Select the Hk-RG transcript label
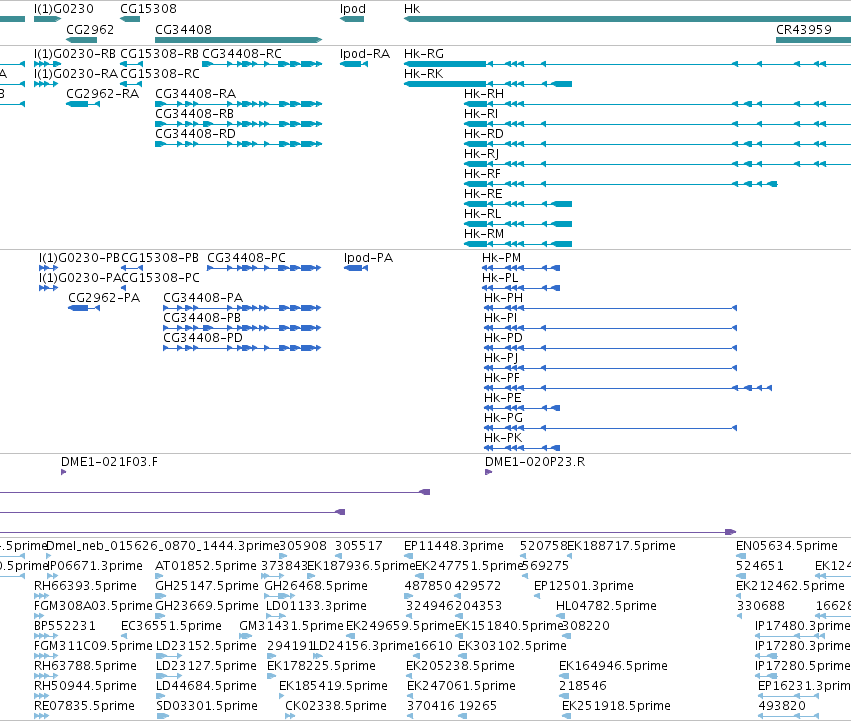 tap(424, 54)
